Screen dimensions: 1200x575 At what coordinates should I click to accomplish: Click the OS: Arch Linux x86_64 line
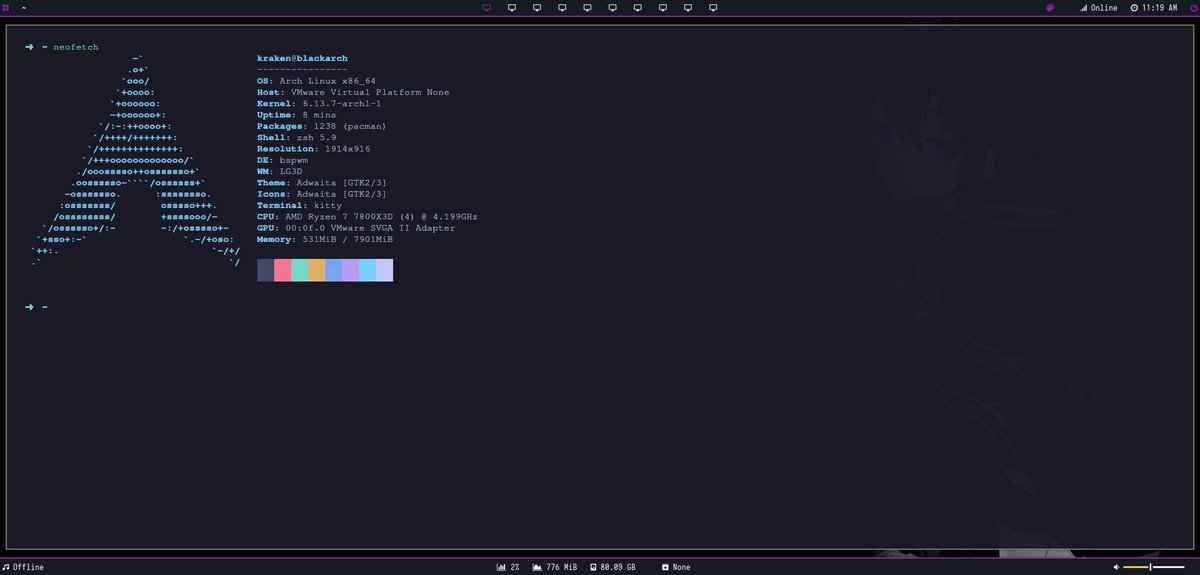(316, 81)
